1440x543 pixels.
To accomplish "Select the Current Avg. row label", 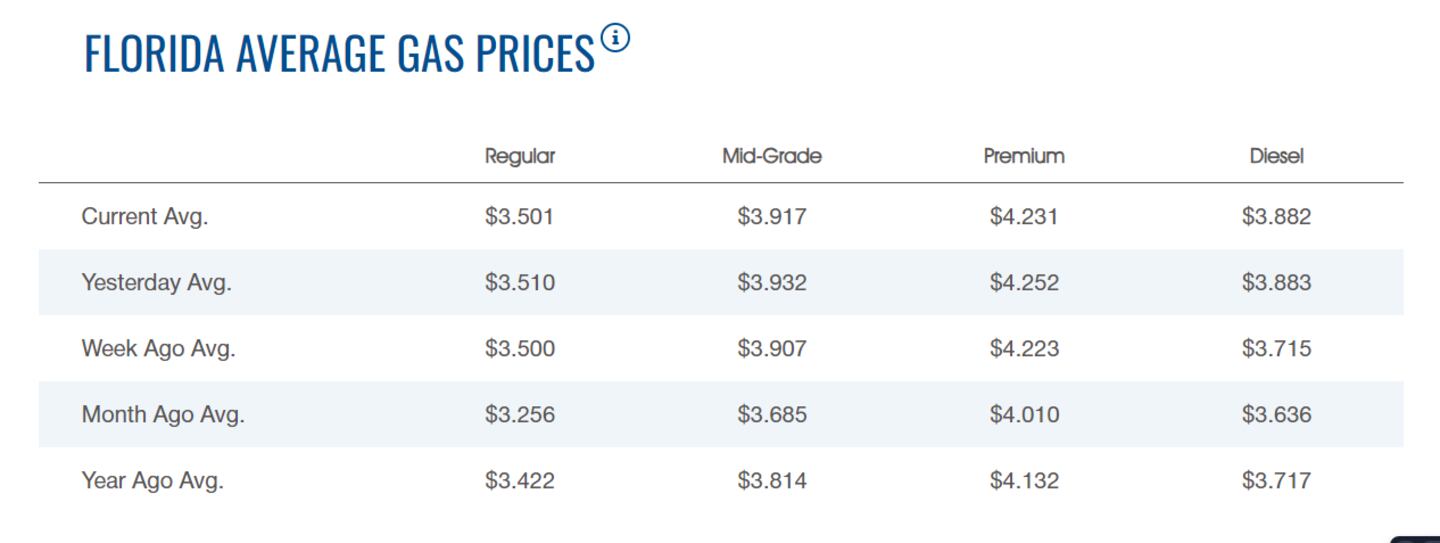I will [145, 217].
